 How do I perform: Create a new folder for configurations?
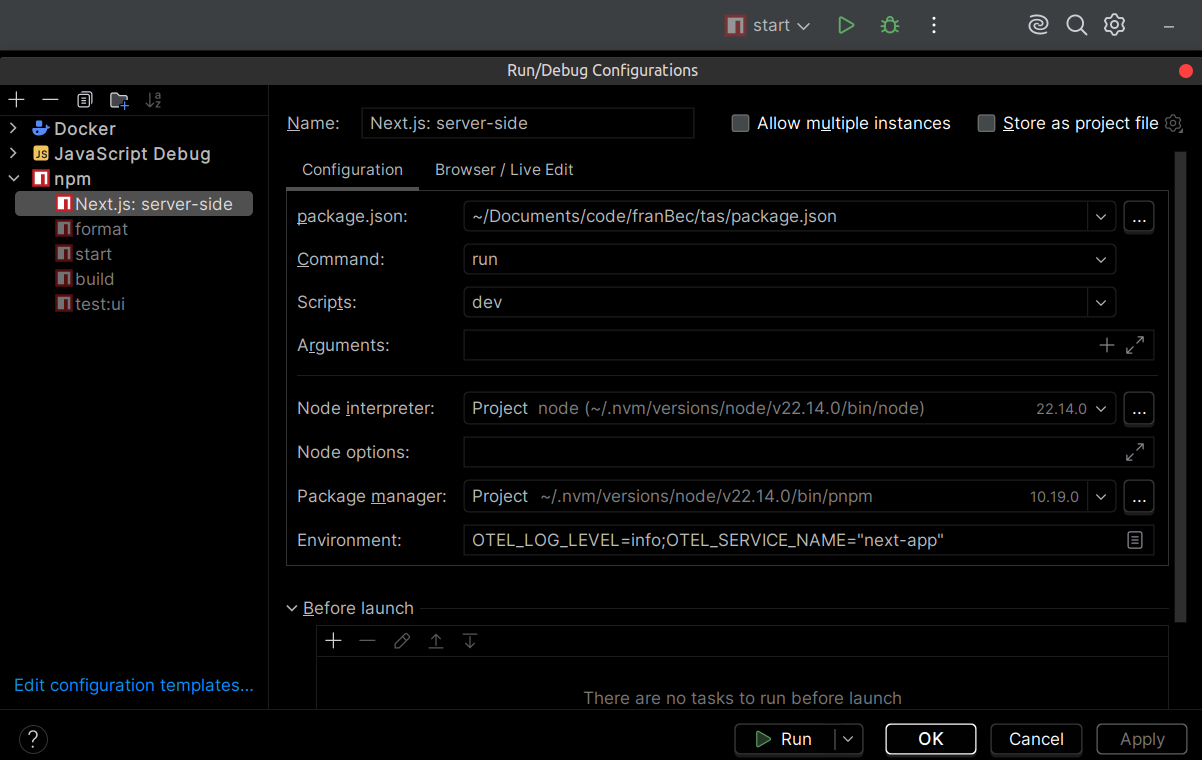[119, 99]
